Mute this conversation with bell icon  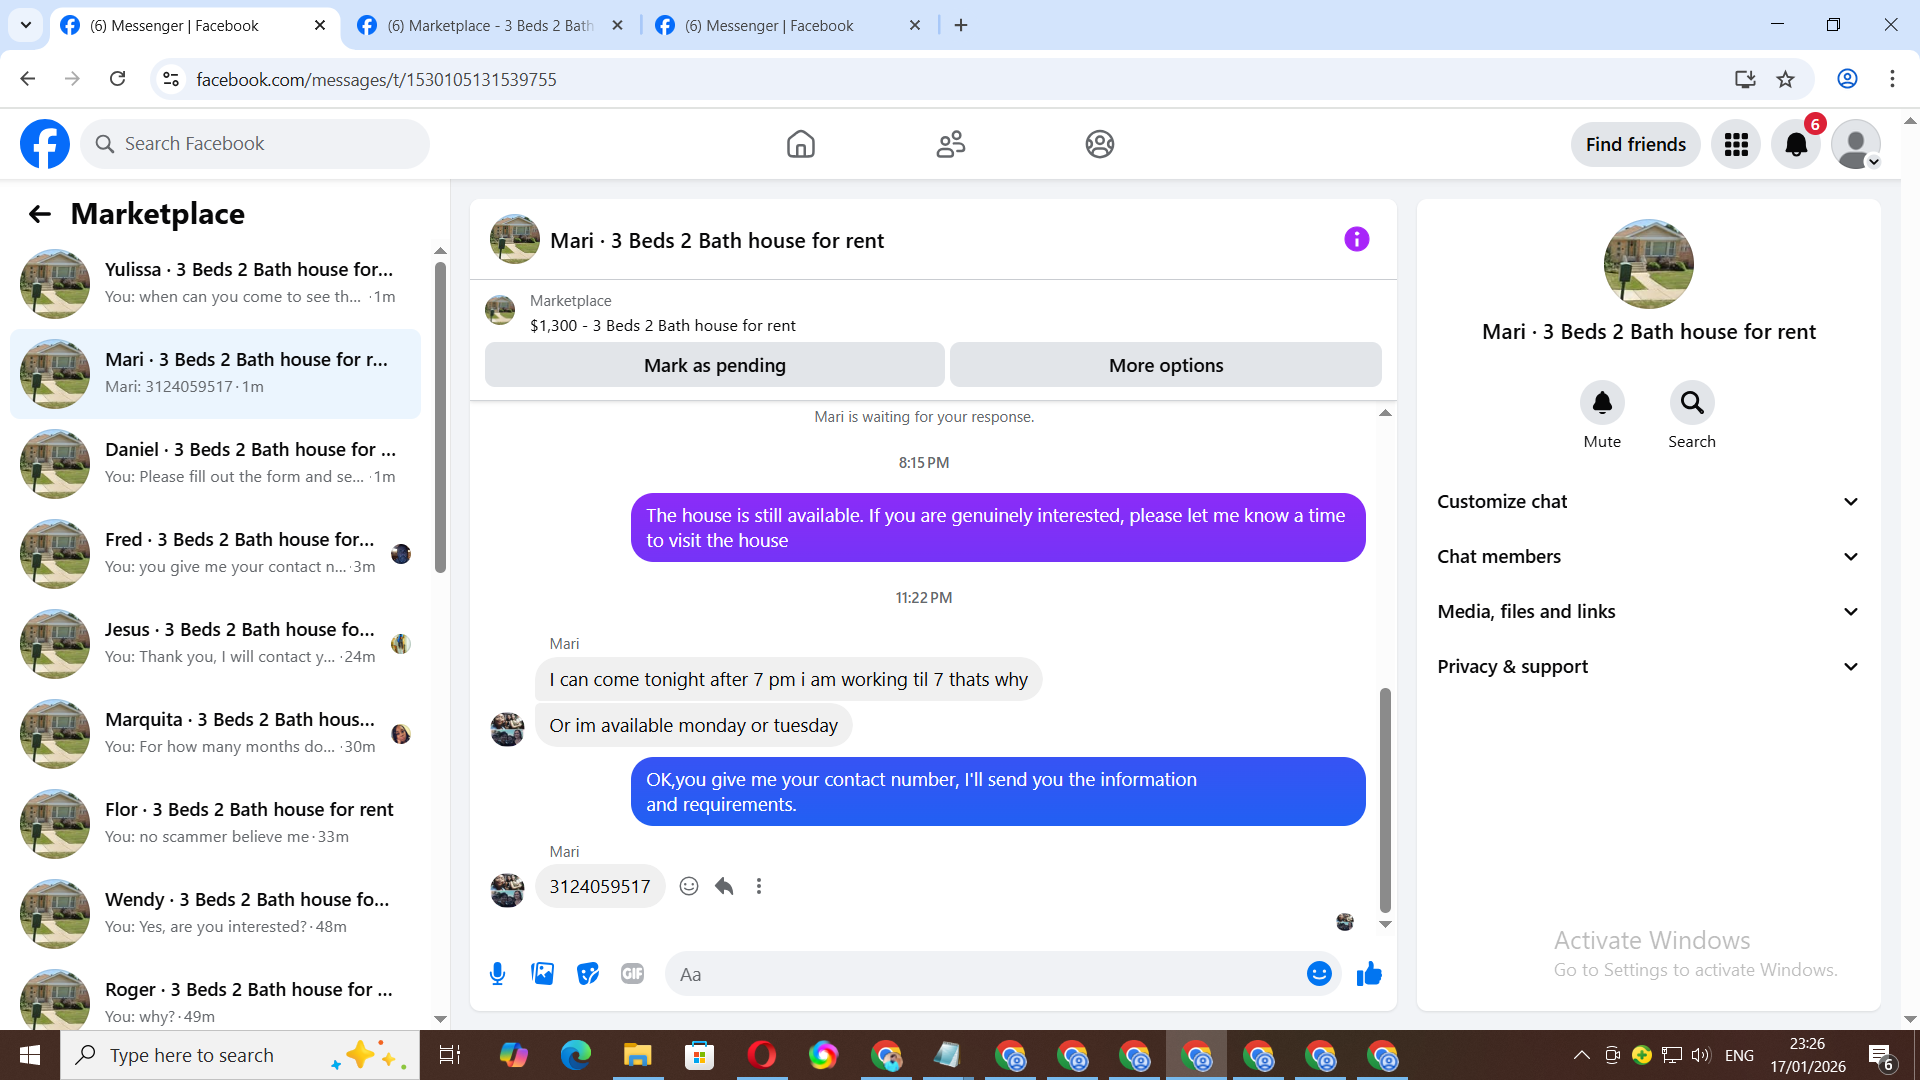click(x=1602, y=403)
